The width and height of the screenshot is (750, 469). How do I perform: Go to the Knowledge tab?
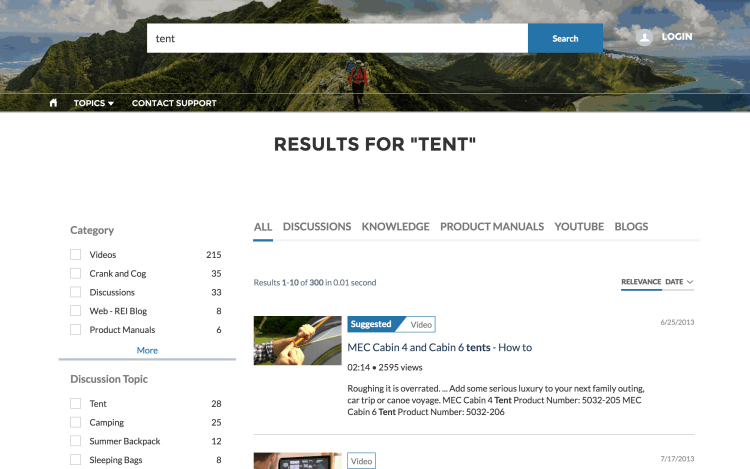pyautogui.click(x=395, y=227)
